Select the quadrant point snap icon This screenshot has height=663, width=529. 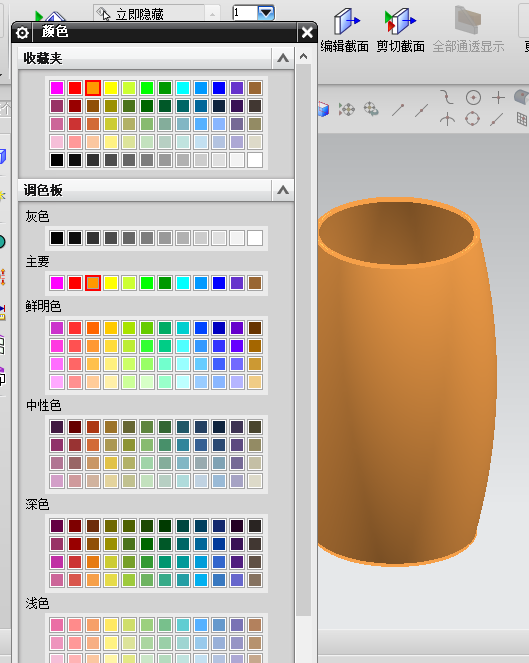pos(472,118)
